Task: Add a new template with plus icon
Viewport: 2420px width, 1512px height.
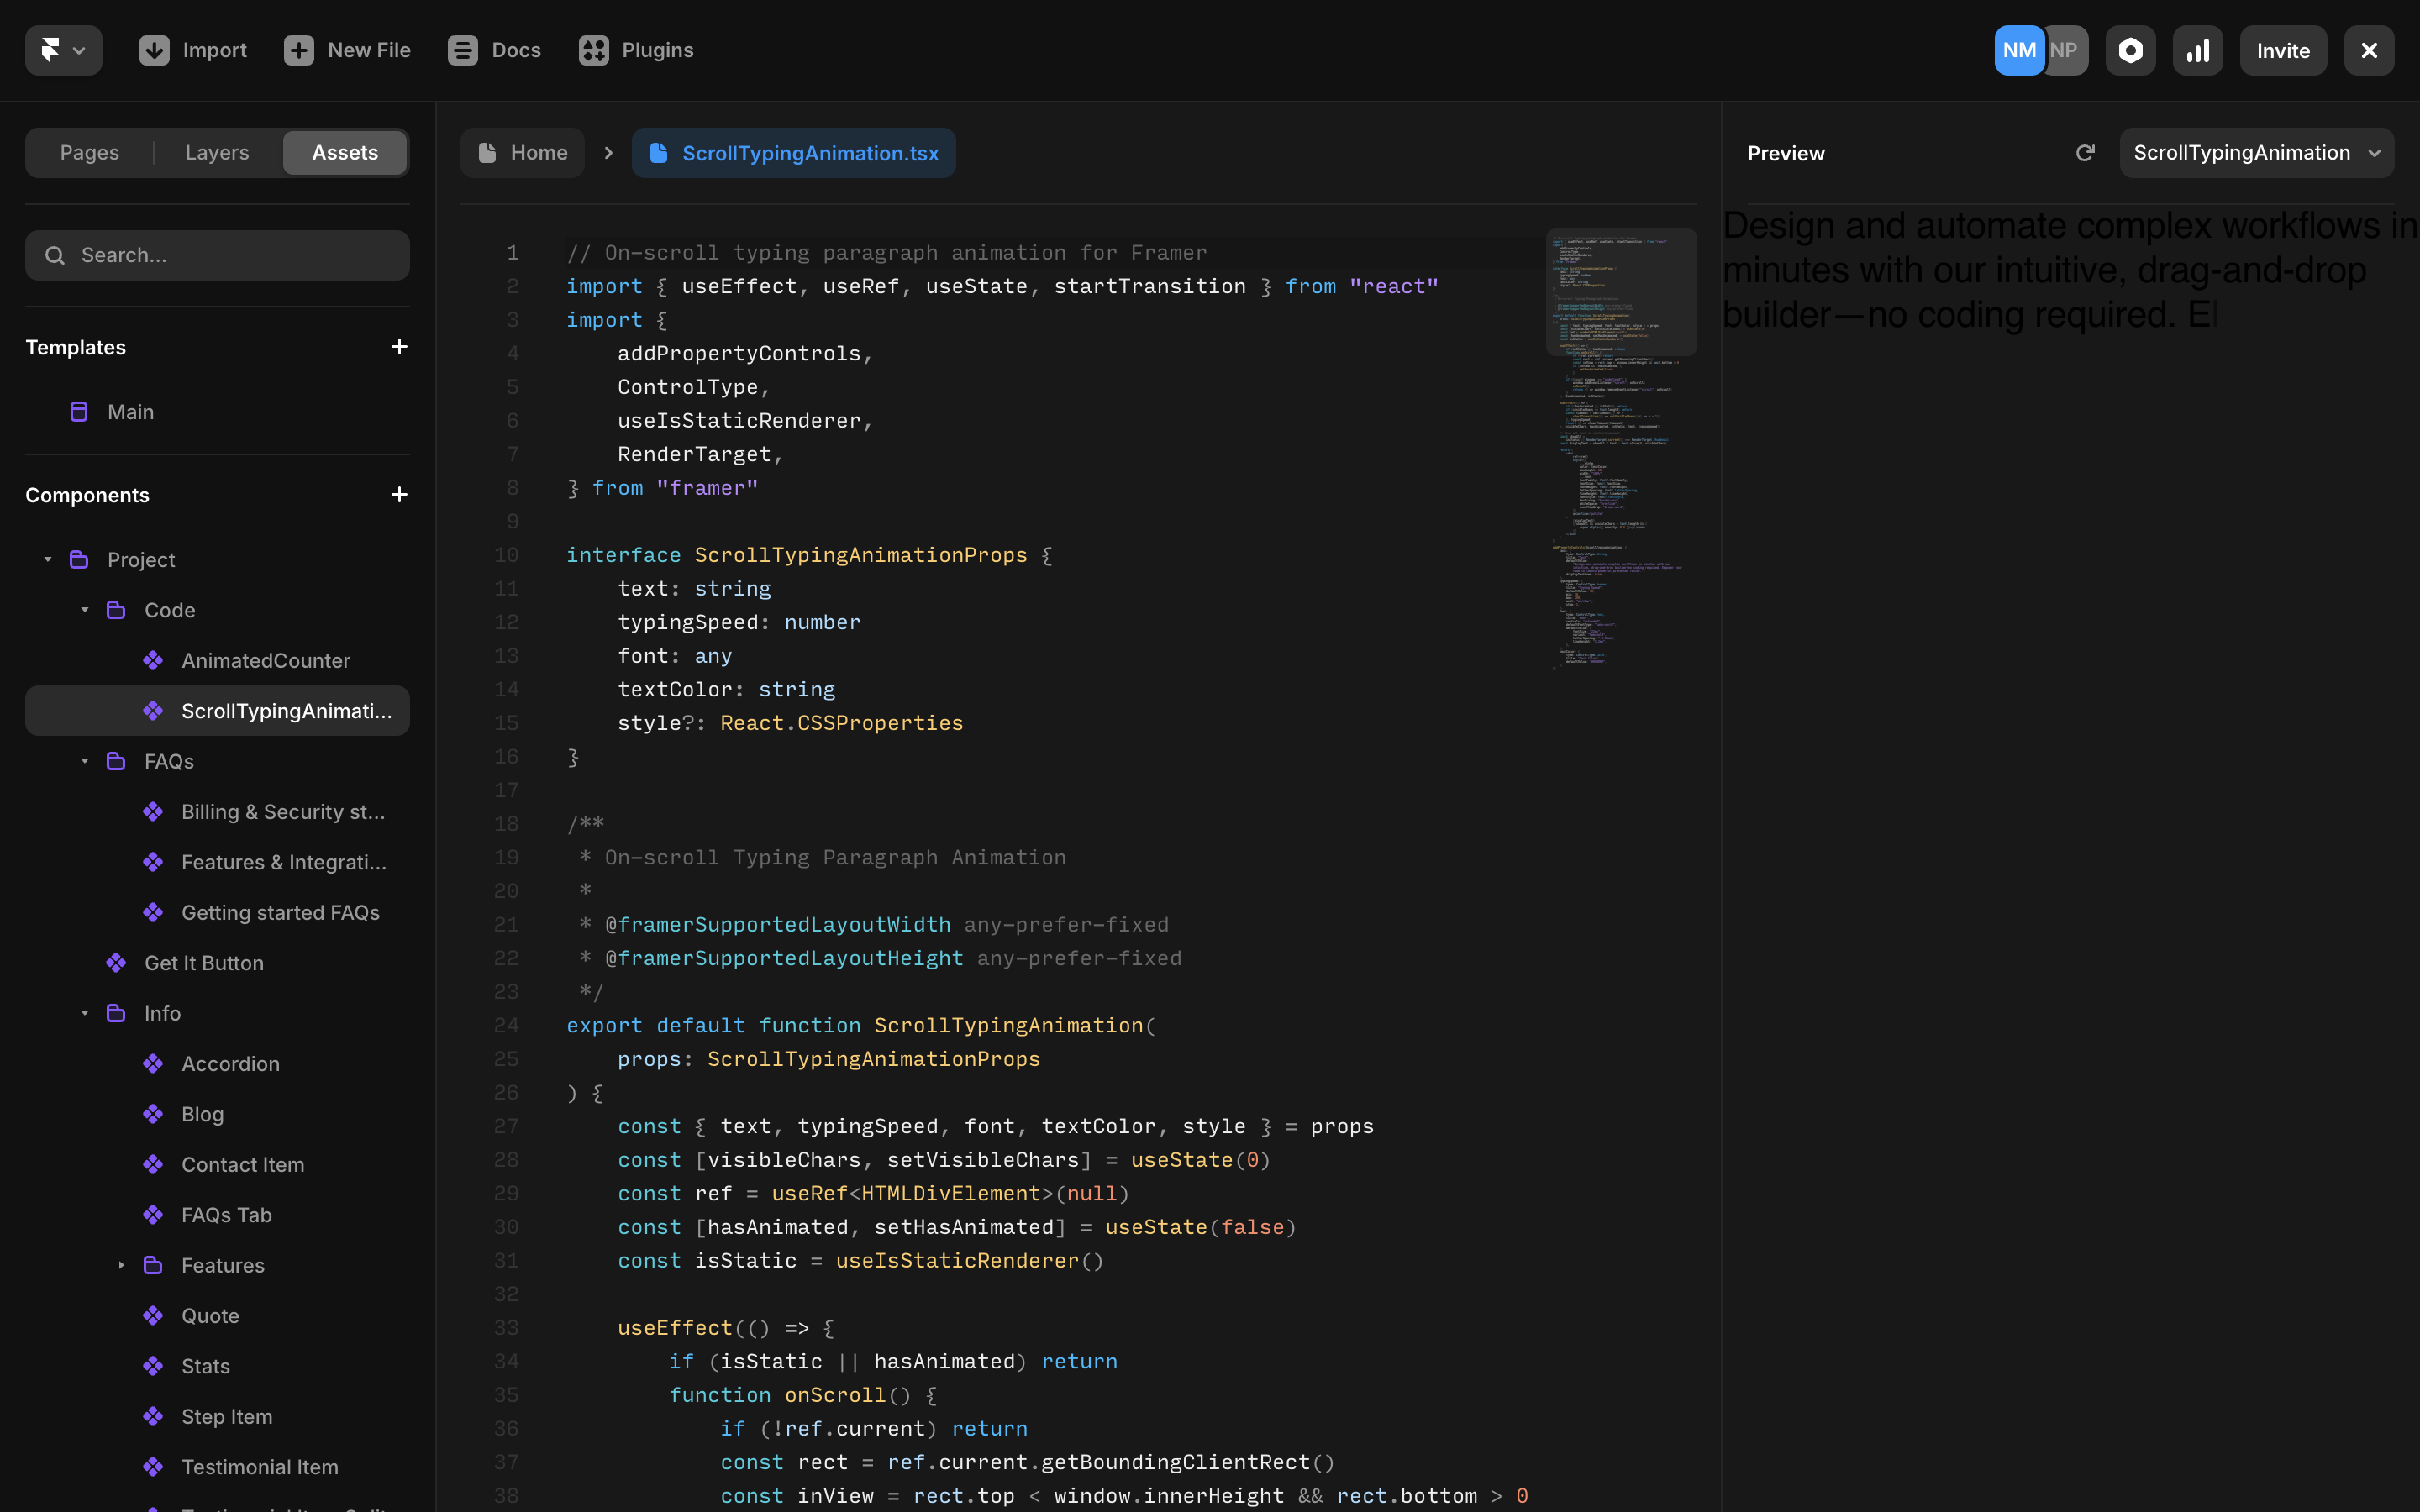Action: tap(399, 347)
